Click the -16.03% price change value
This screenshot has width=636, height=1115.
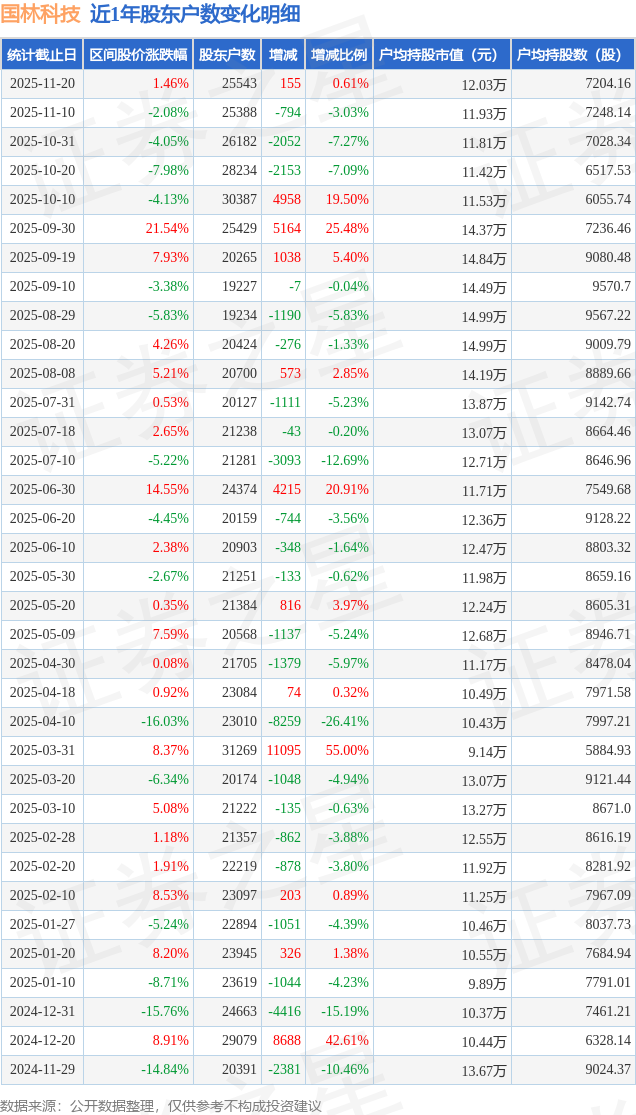pos(164,722)
